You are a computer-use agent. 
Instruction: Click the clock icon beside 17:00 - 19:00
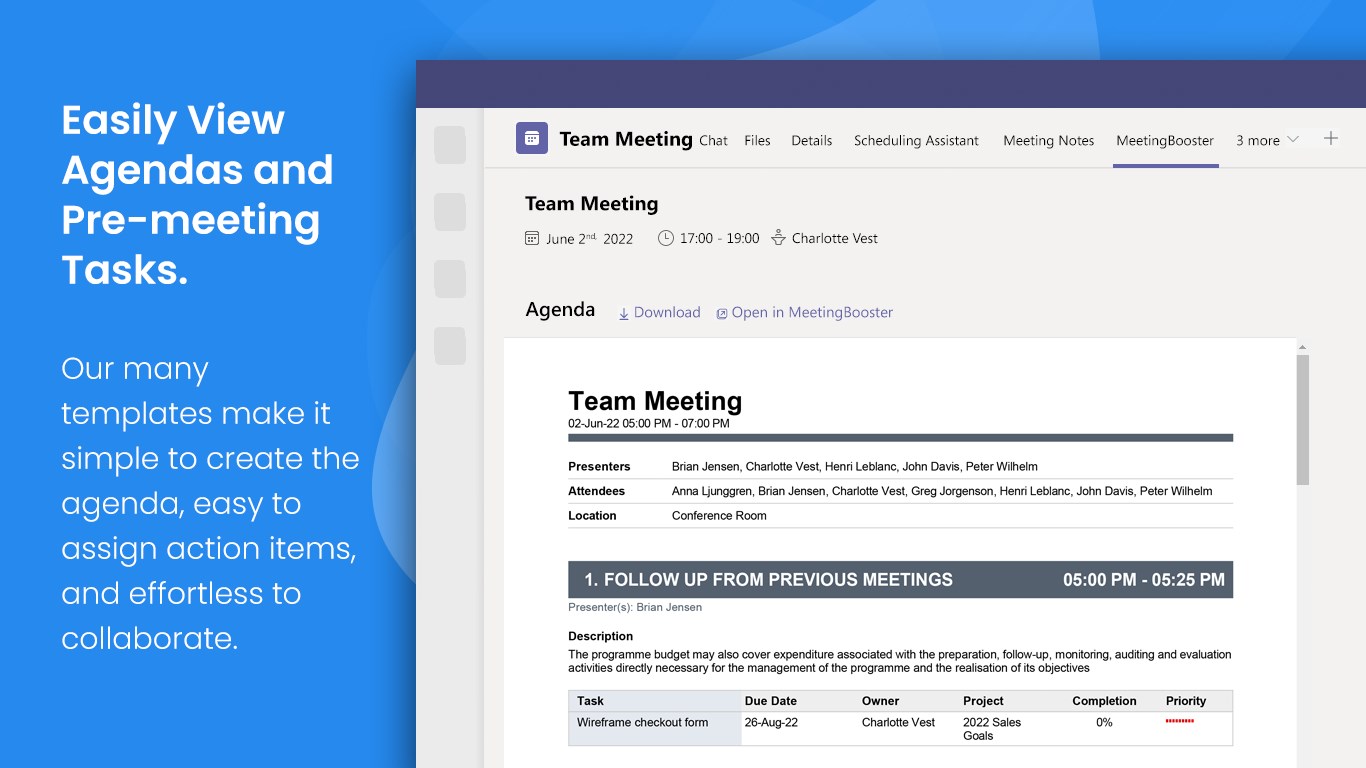pos(666,238)
